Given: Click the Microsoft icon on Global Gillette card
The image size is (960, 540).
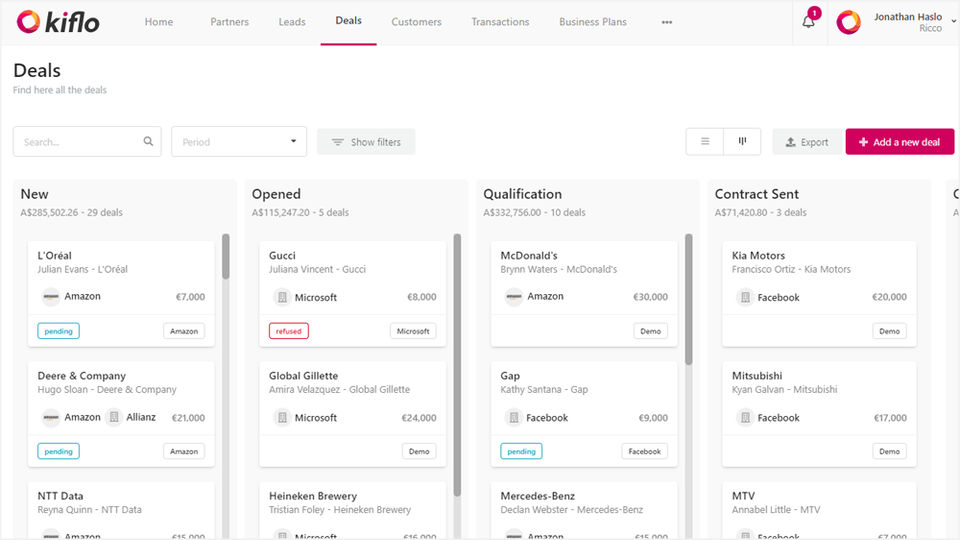Looking at the screenshot, I should click(x=282, y=418).
